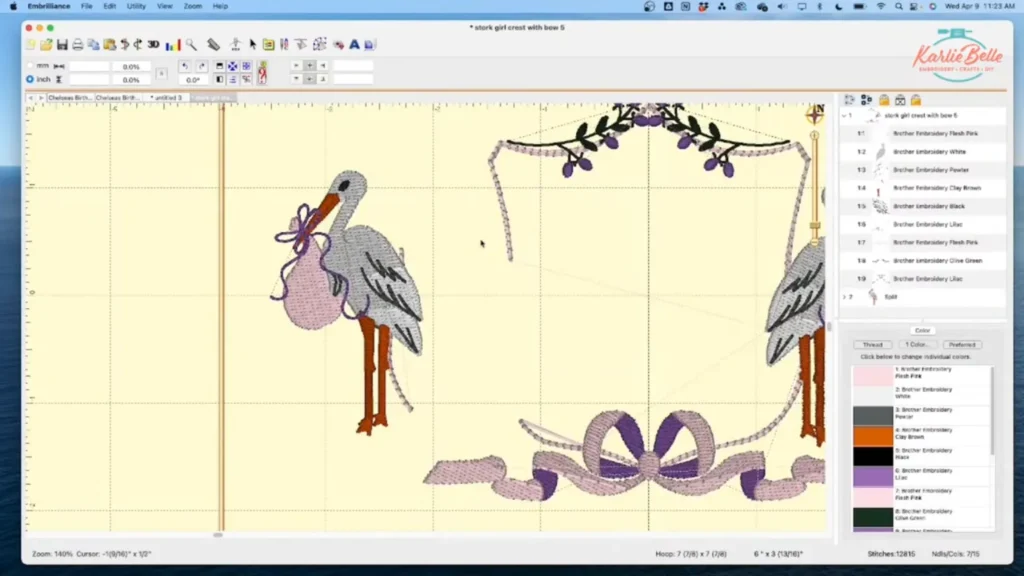Select the mm units radio button
Viewport: 1024px width, 576px height.
(30, 65)
